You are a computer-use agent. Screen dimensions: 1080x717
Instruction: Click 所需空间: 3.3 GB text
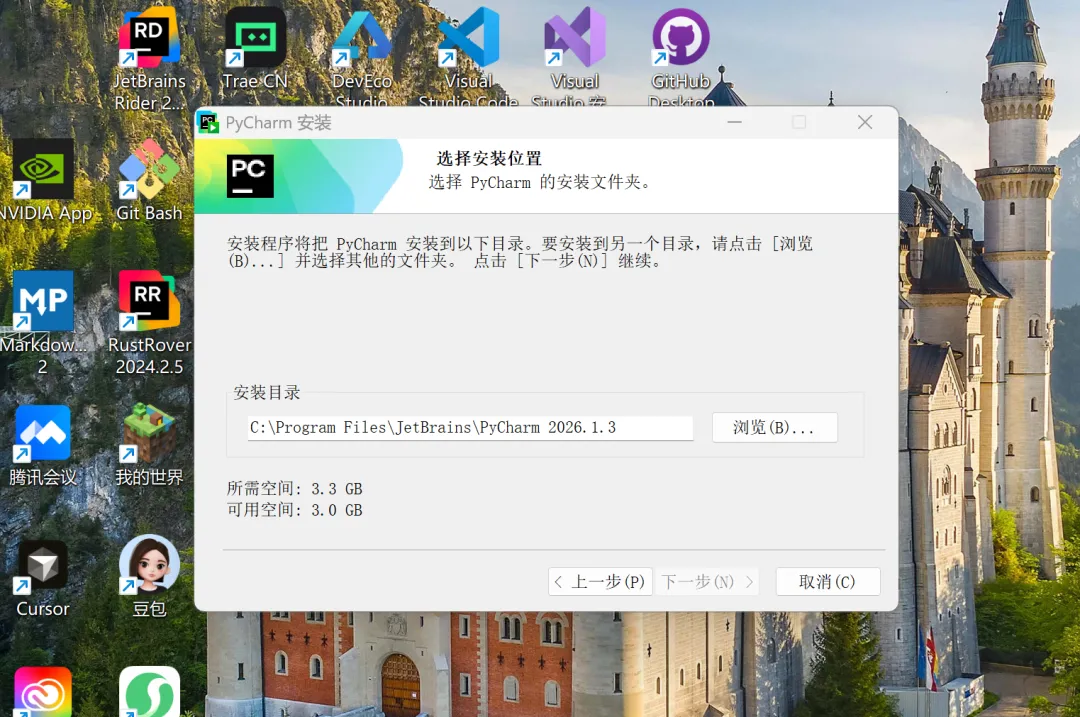295,489
